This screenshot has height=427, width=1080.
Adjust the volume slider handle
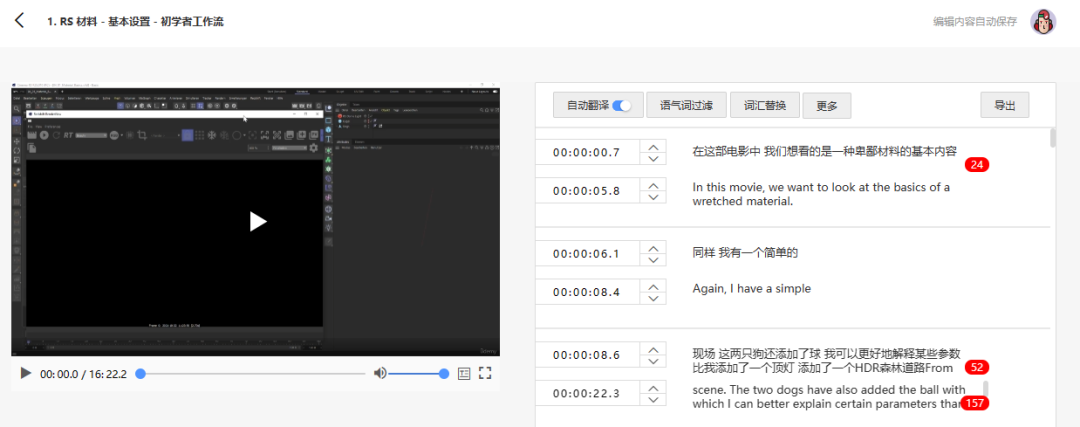[444, 373]
